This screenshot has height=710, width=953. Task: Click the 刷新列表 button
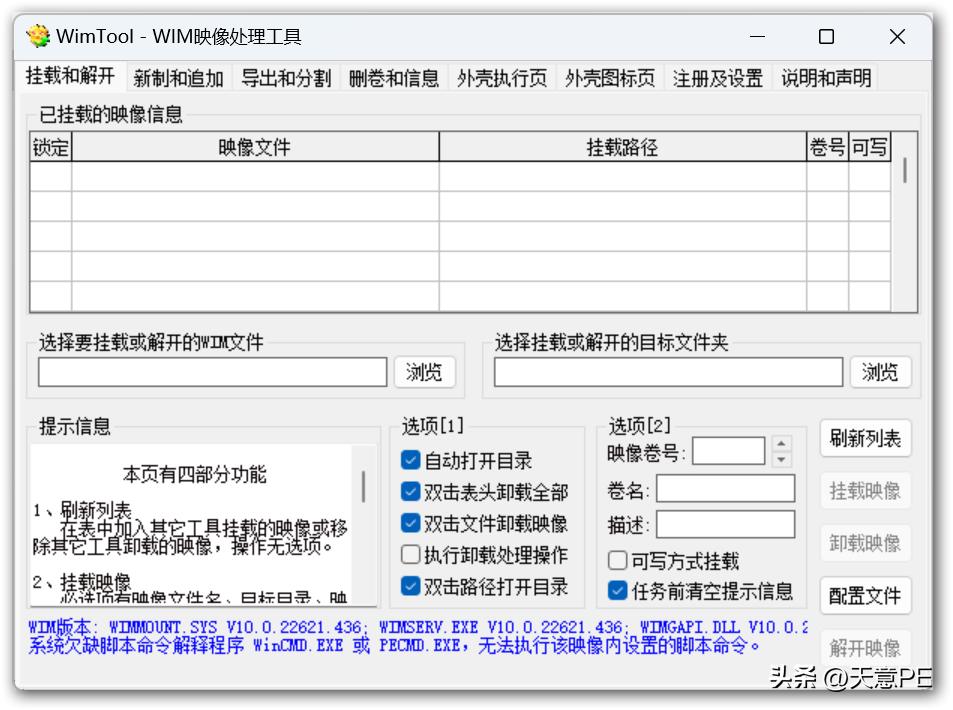(x=864, y=438)
